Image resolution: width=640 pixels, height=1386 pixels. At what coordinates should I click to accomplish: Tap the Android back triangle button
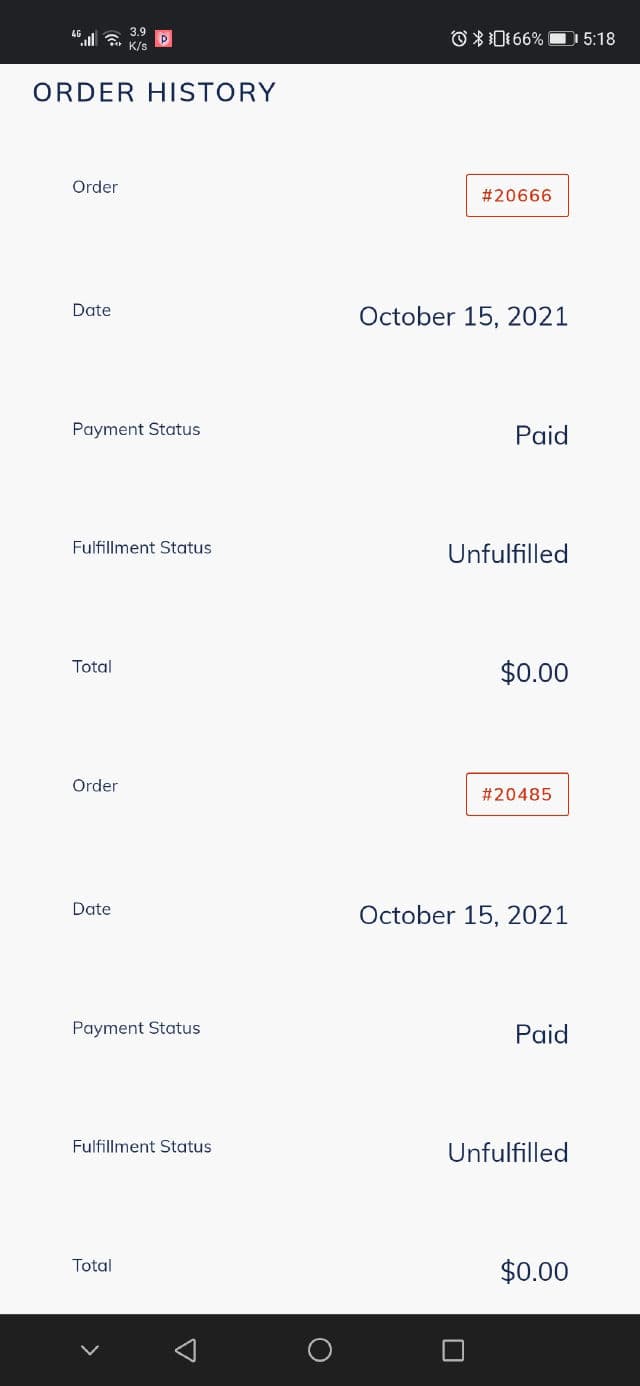(185, 1350)
